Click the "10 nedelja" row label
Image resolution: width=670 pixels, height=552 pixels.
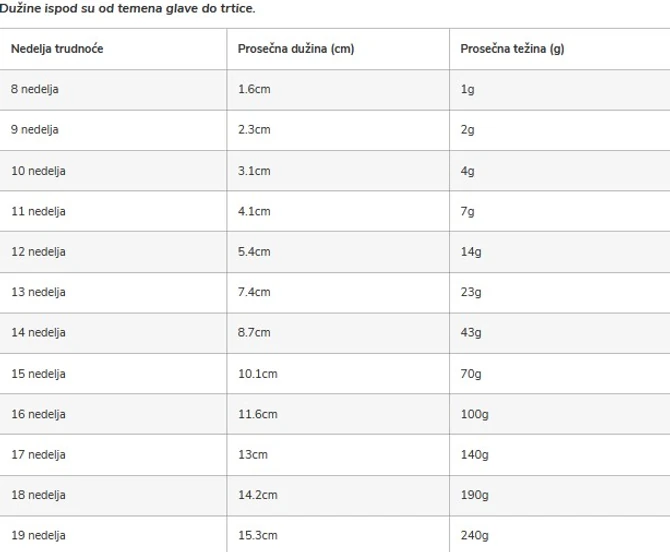click(x=38, y=170)
